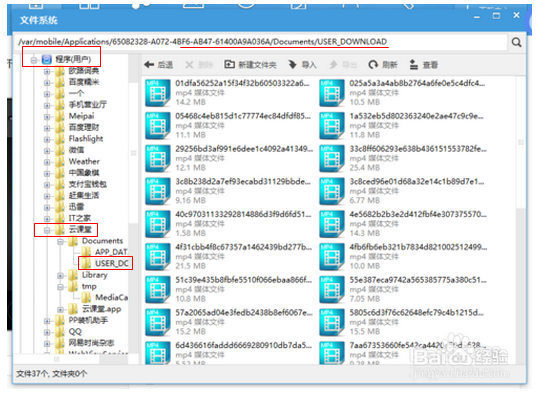This screenshot has height=393, width=539.
Task: Click the magnifier search icon beside the path
Action: pos(516,42)
